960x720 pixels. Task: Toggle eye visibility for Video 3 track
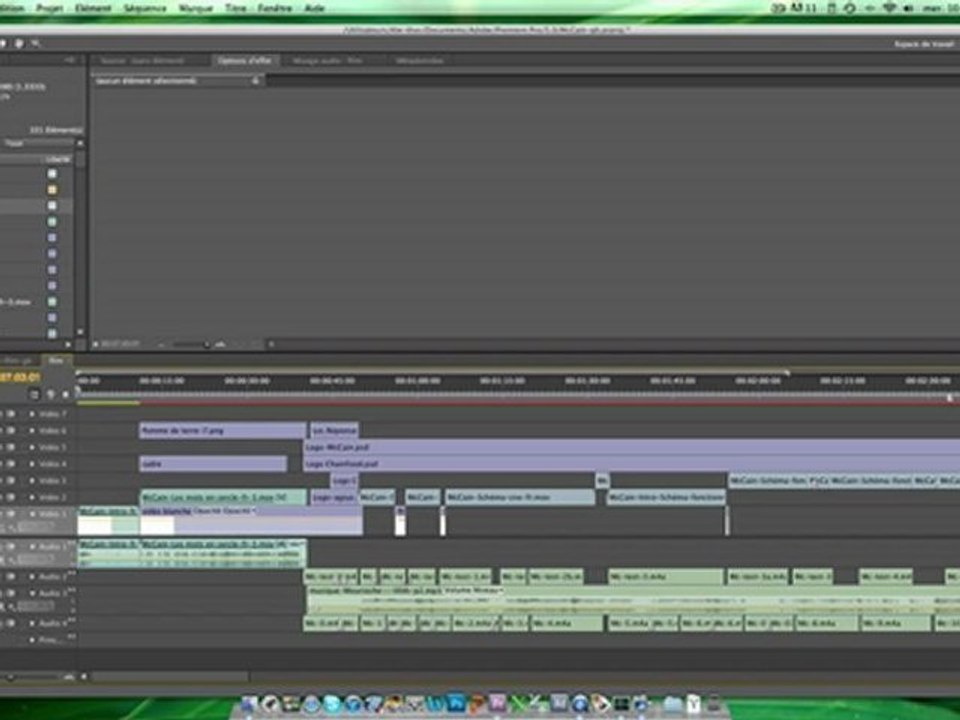(x=11, y=481)
